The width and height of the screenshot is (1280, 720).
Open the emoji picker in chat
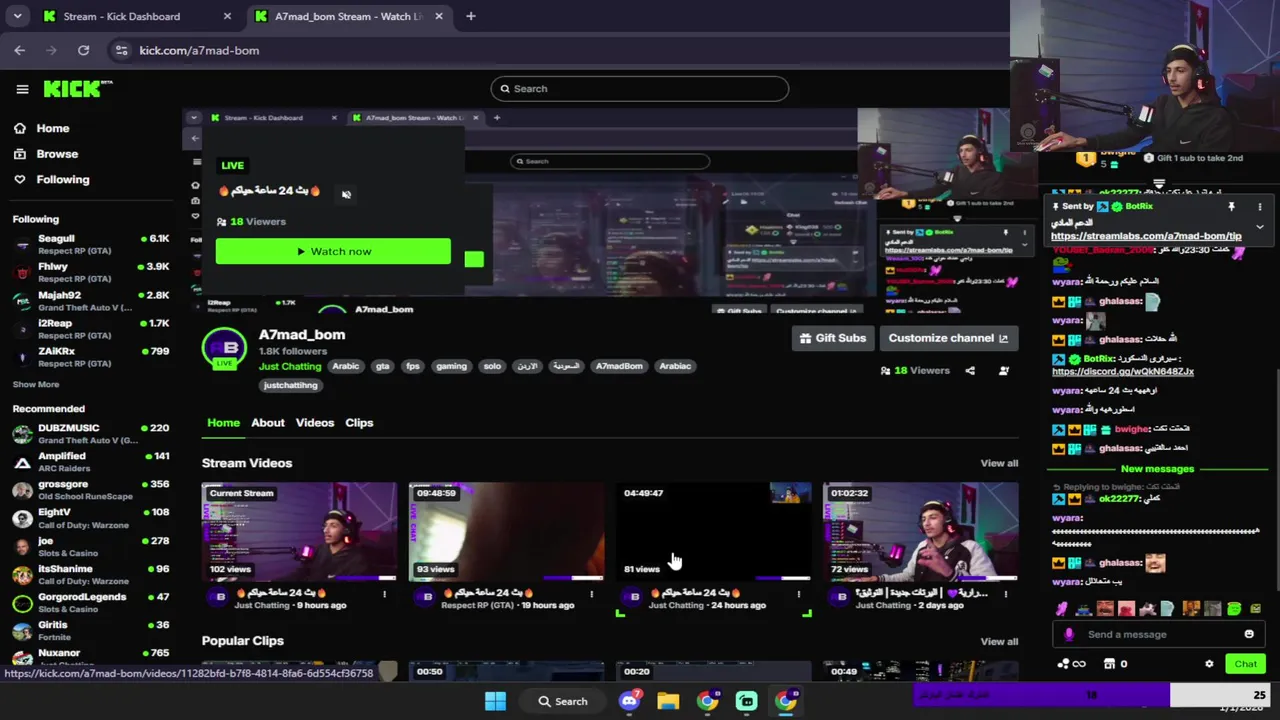tap(1249, 634)
